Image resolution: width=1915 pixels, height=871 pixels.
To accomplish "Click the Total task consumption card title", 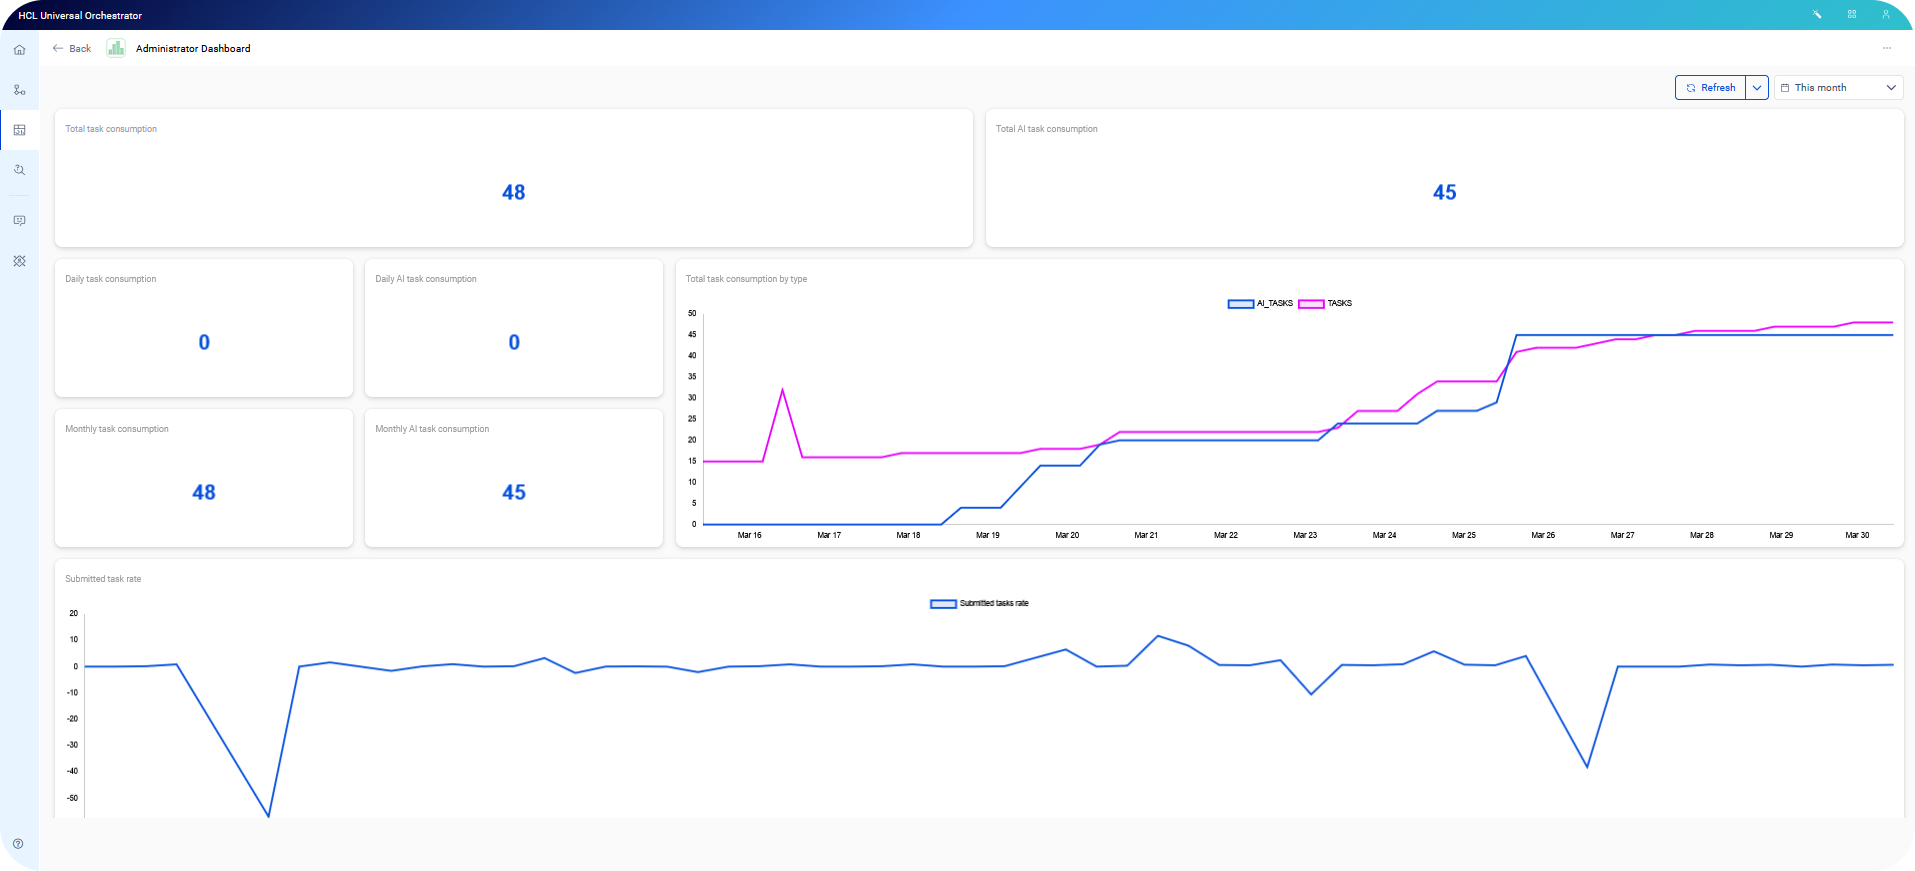I will tap(111, 129).
